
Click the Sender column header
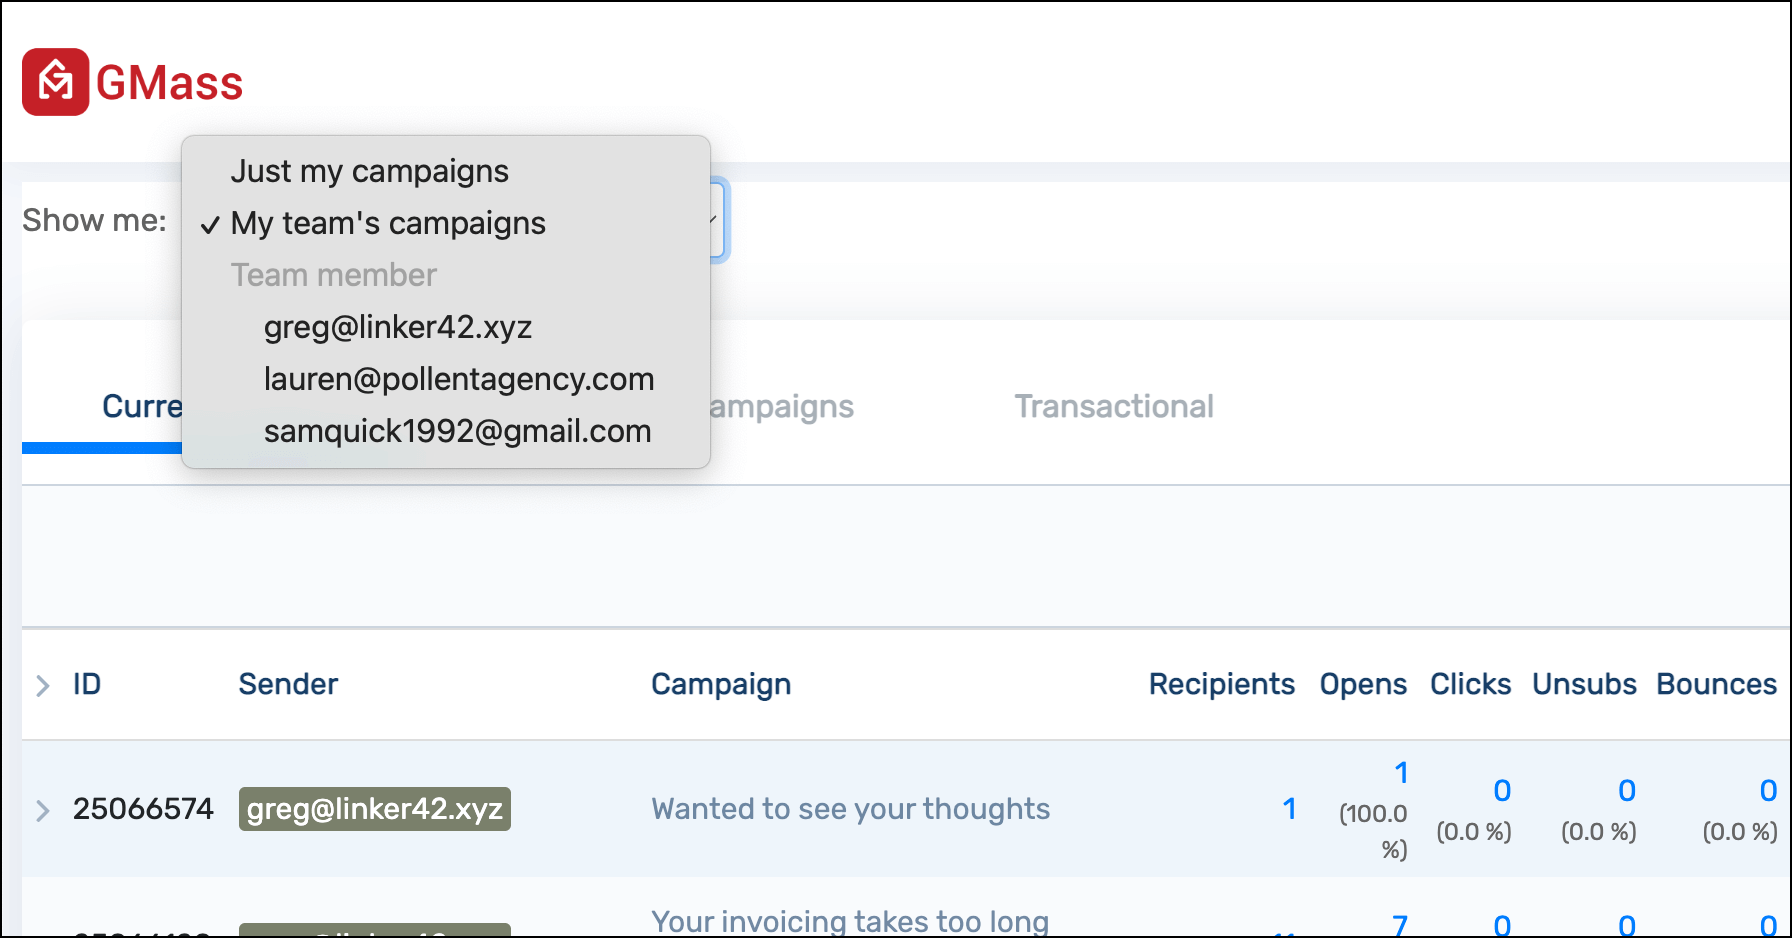[x=288, y=684]
